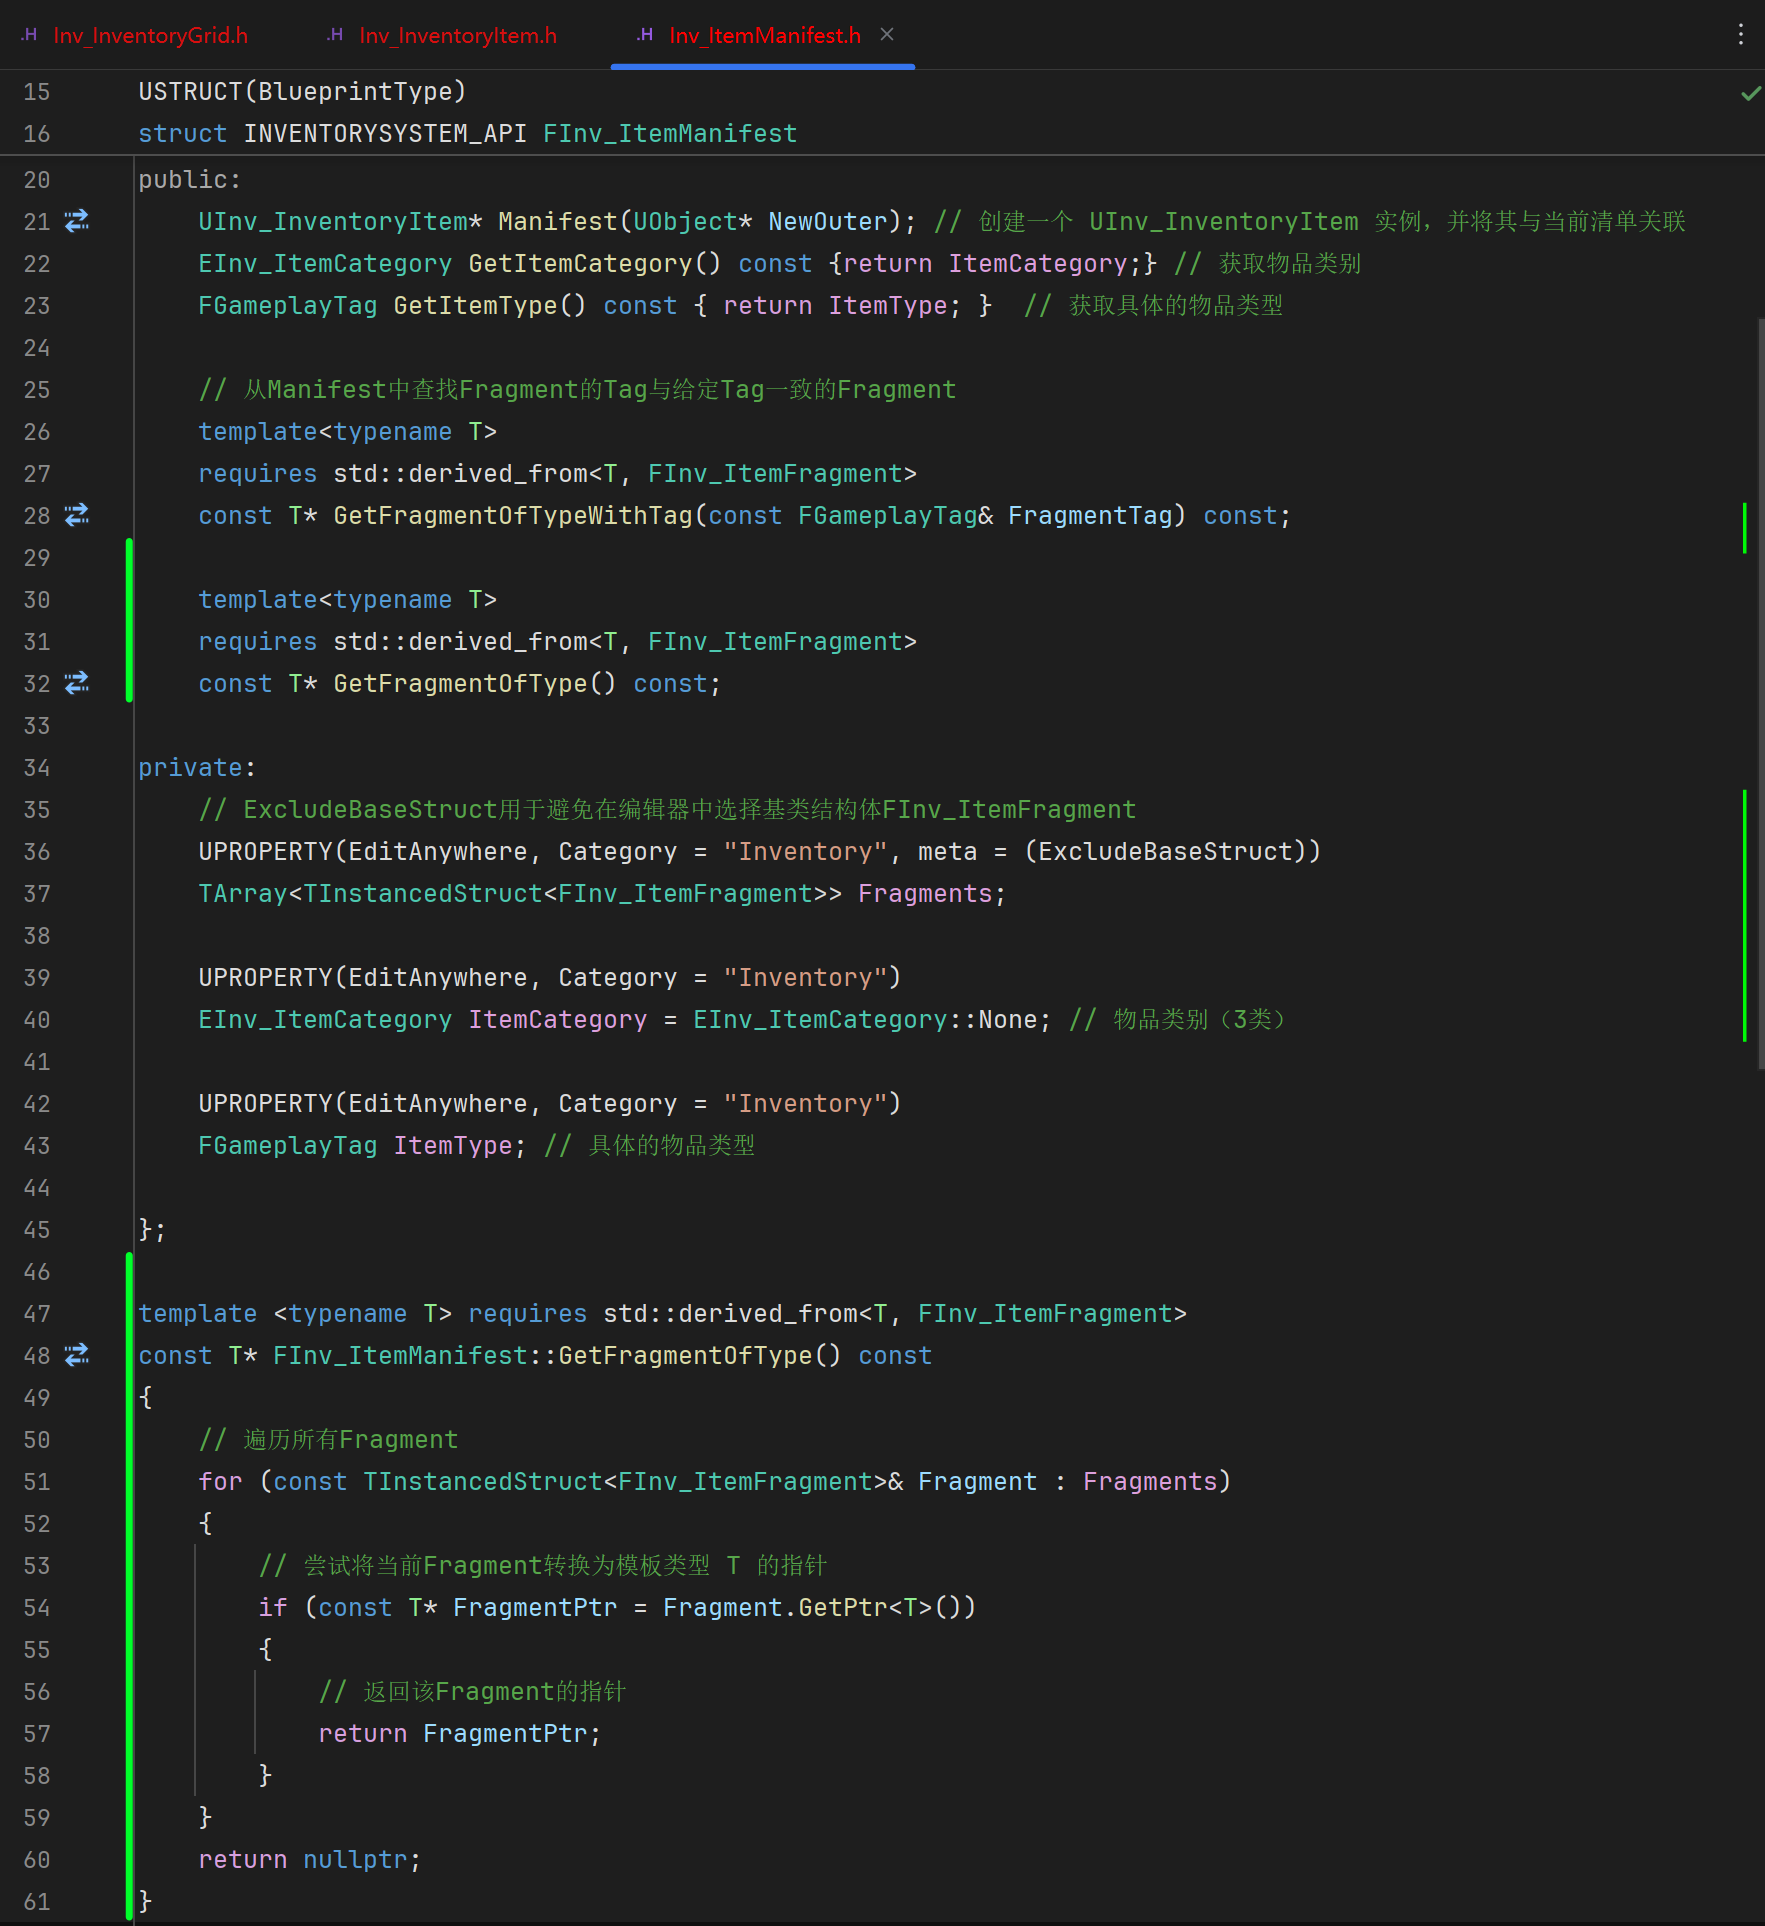The height and width of the screenshot is (1926, 1765).
Task: Click the green change marker beside line 55
Action: [130, 1586]
